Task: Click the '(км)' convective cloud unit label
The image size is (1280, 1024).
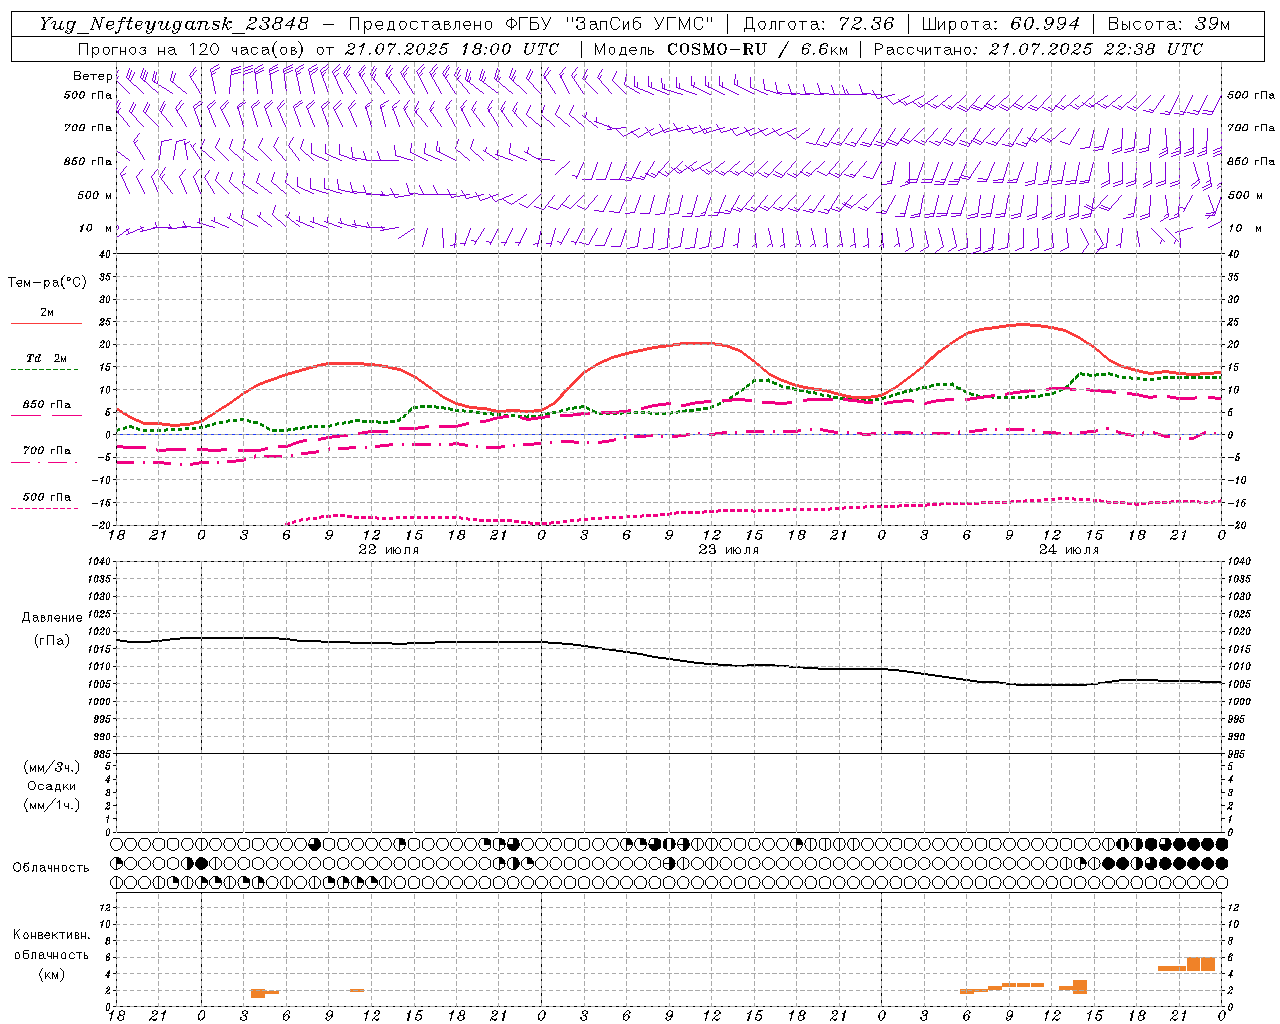Action: coord(52,974)
